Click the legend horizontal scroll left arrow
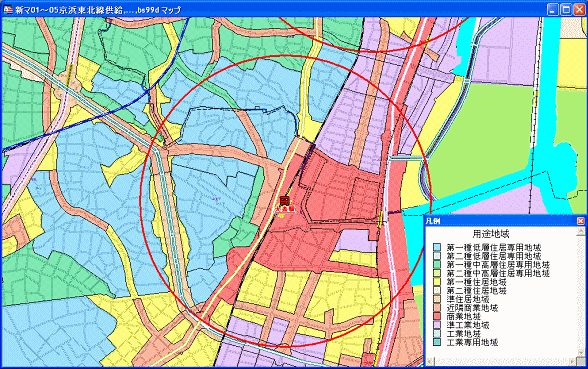 click(x=430, y=362)
